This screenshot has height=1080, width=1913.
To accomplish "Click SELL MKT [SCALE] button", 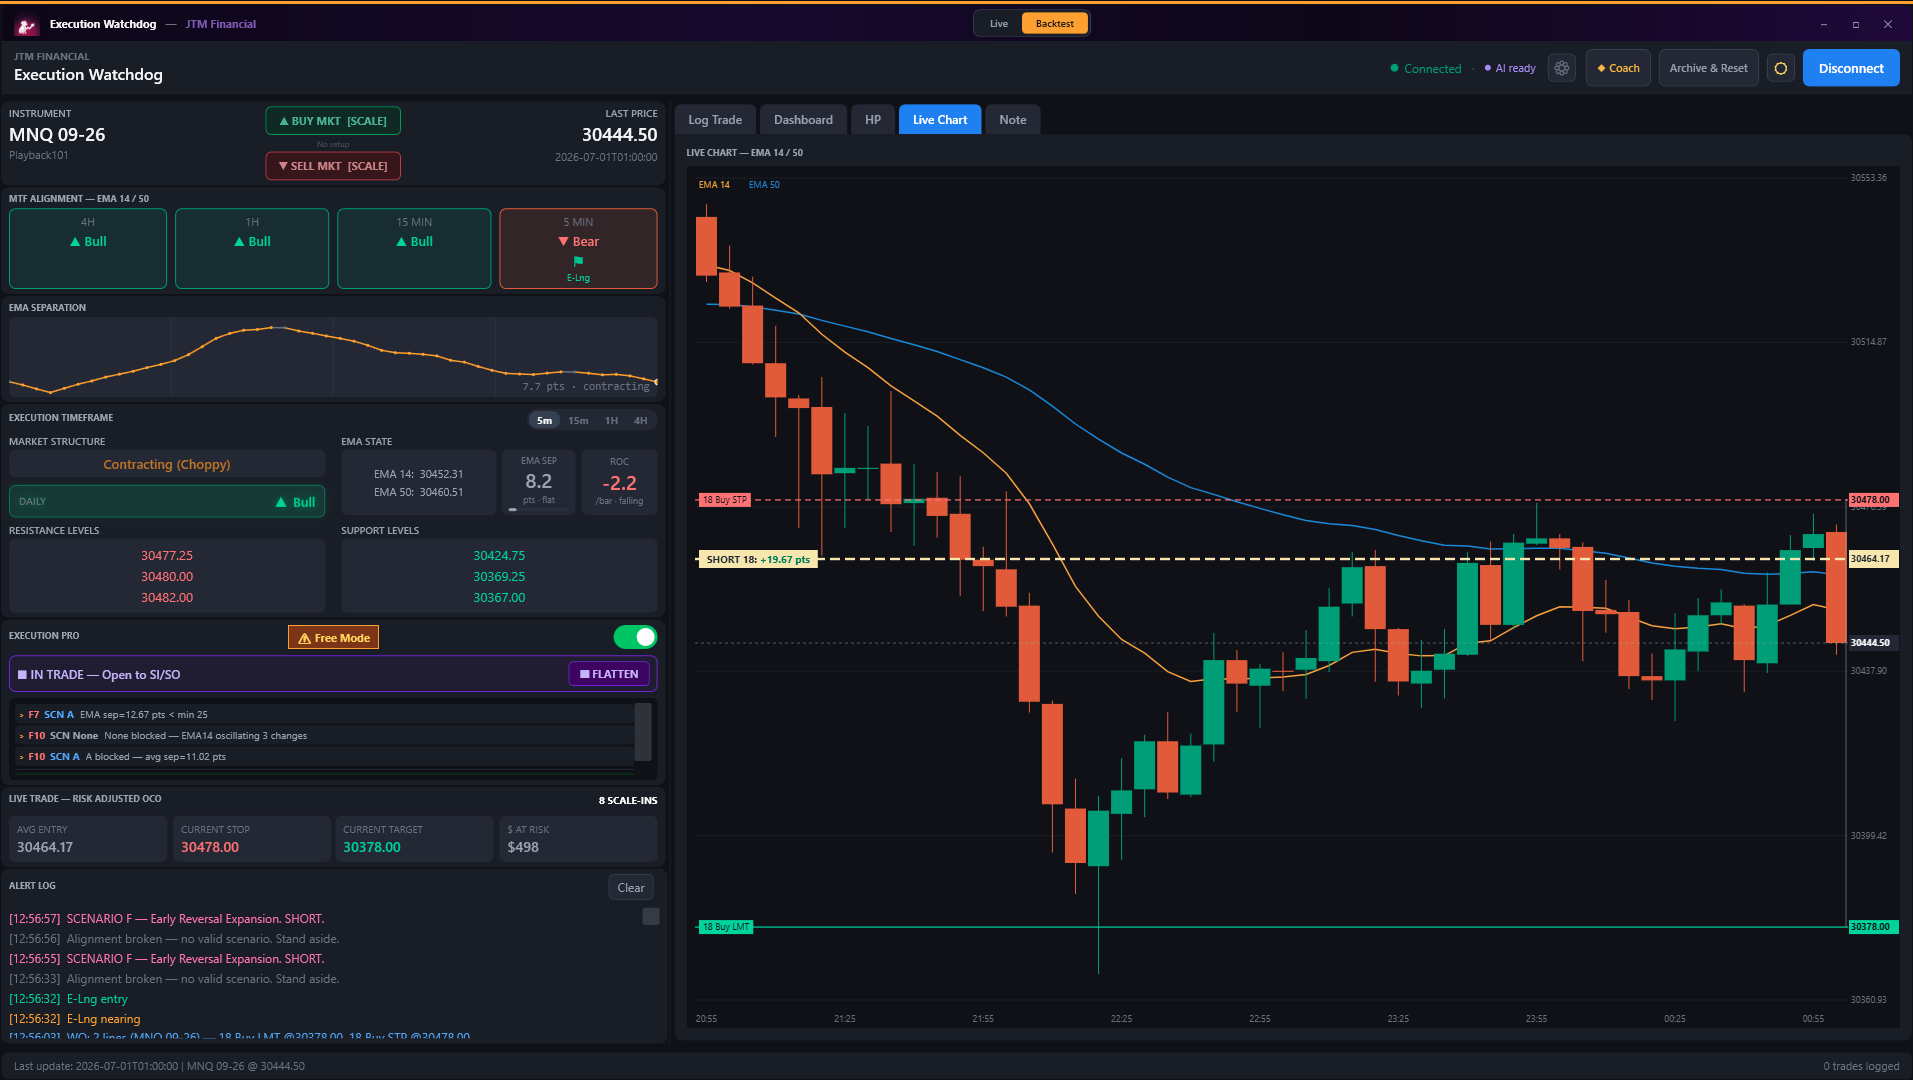I will [333, 166].
